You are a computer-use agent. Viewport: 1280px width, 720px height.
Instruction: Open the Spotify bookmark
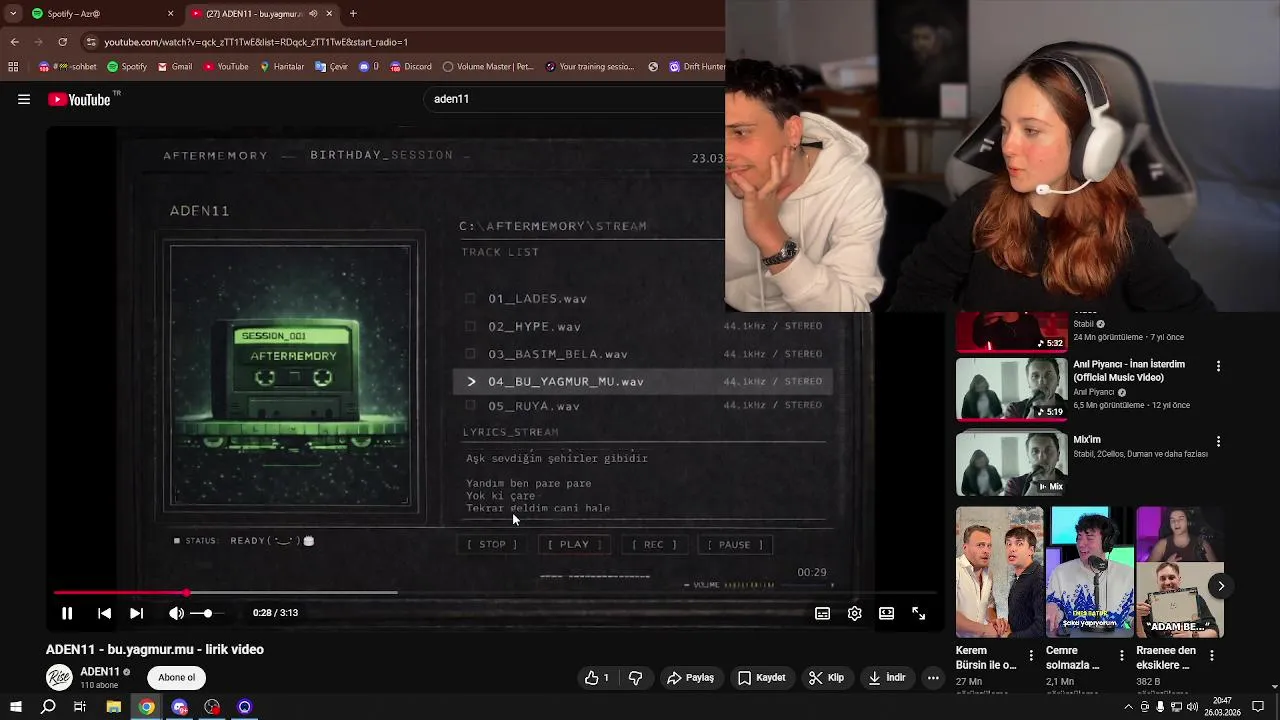127,67
